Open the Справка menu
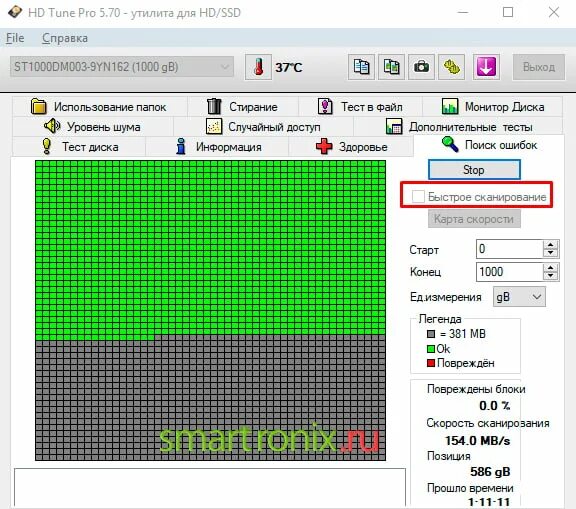 pyautogui.click(x=65, y=38)
